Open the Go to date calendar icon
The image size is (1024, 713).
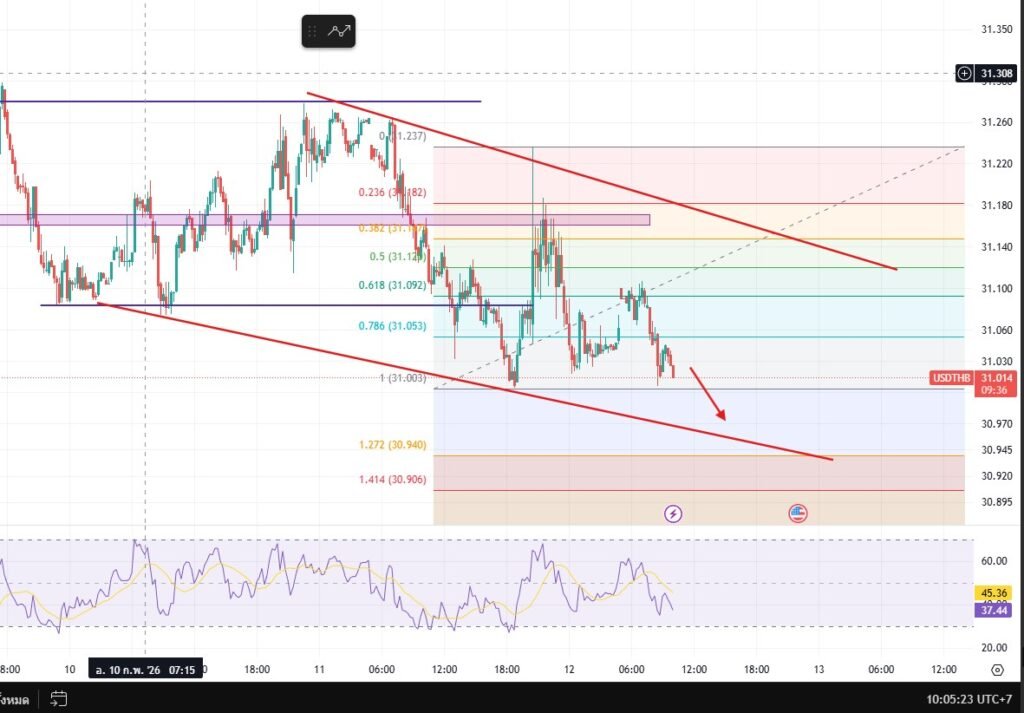pos(59,698)
